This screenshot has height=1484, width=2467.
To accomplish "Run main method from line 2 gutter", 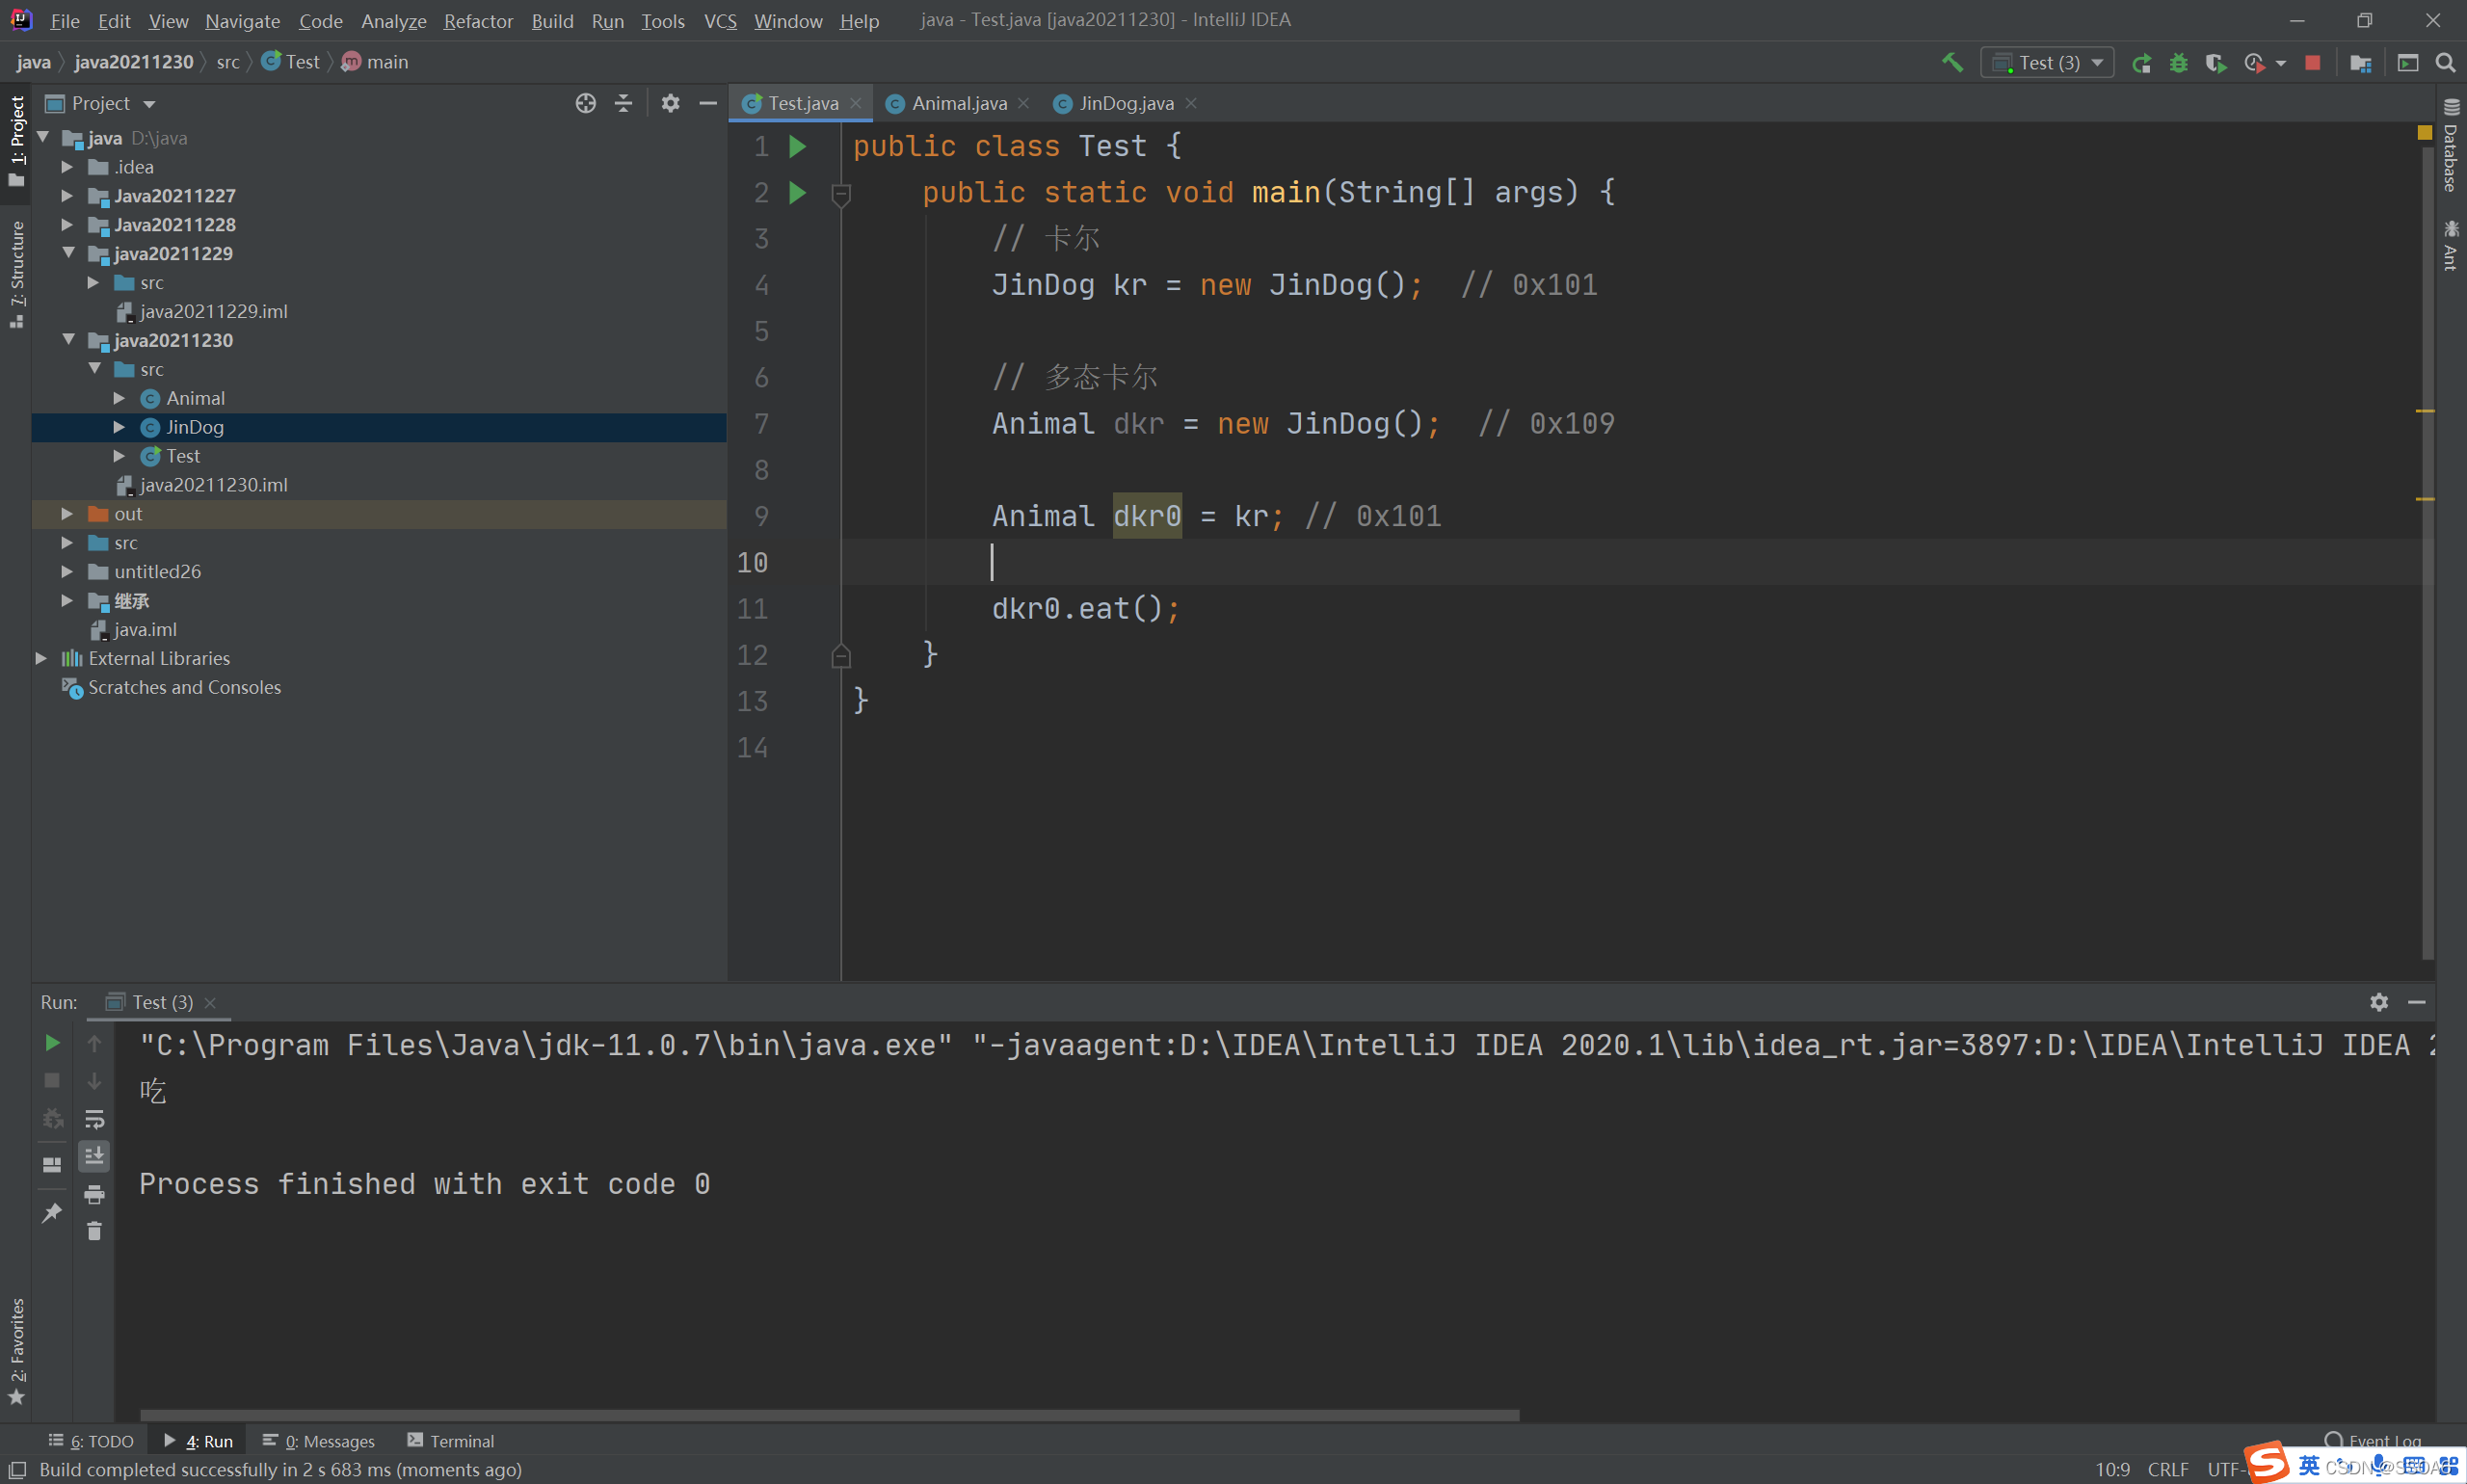I will pos(798,192).
